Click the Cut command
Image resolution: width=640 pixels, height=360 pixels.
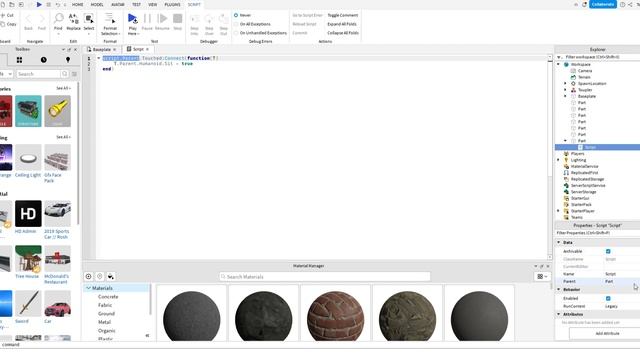point(7,15)
